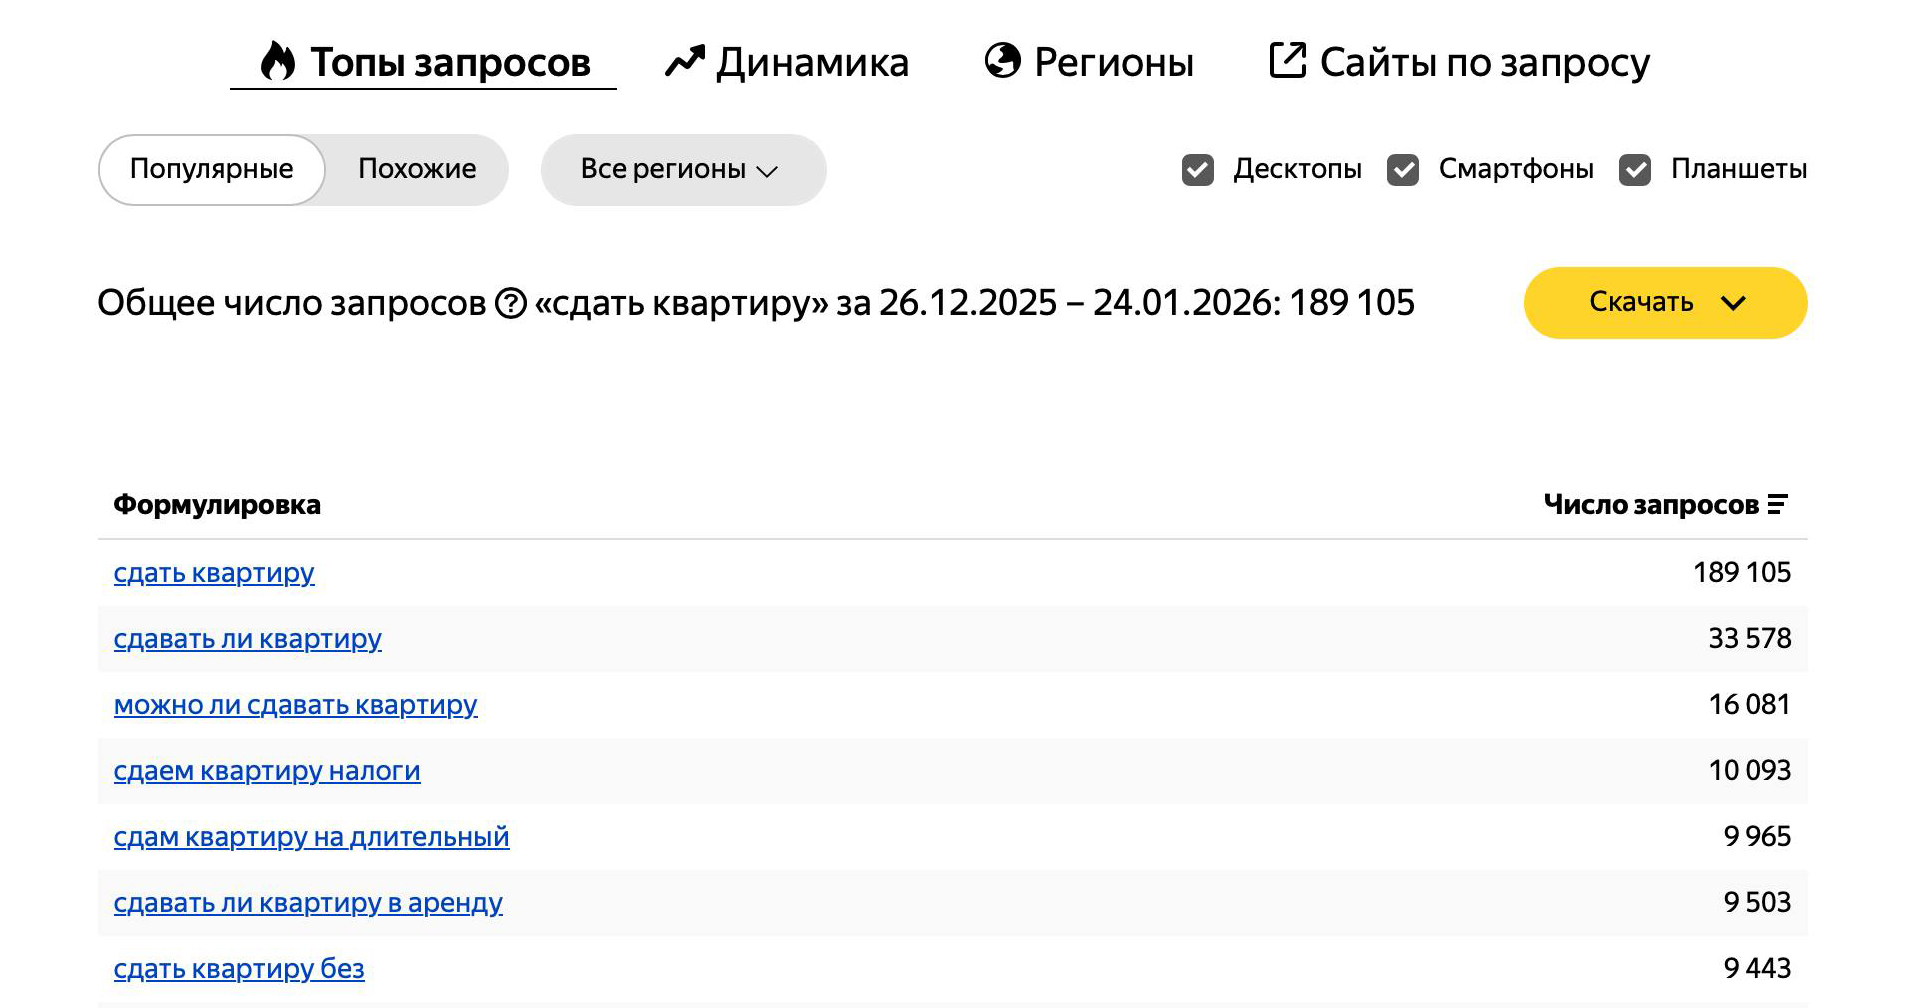
Task: Open the query link сдавать ли квартиру
Action: [248, 639]
